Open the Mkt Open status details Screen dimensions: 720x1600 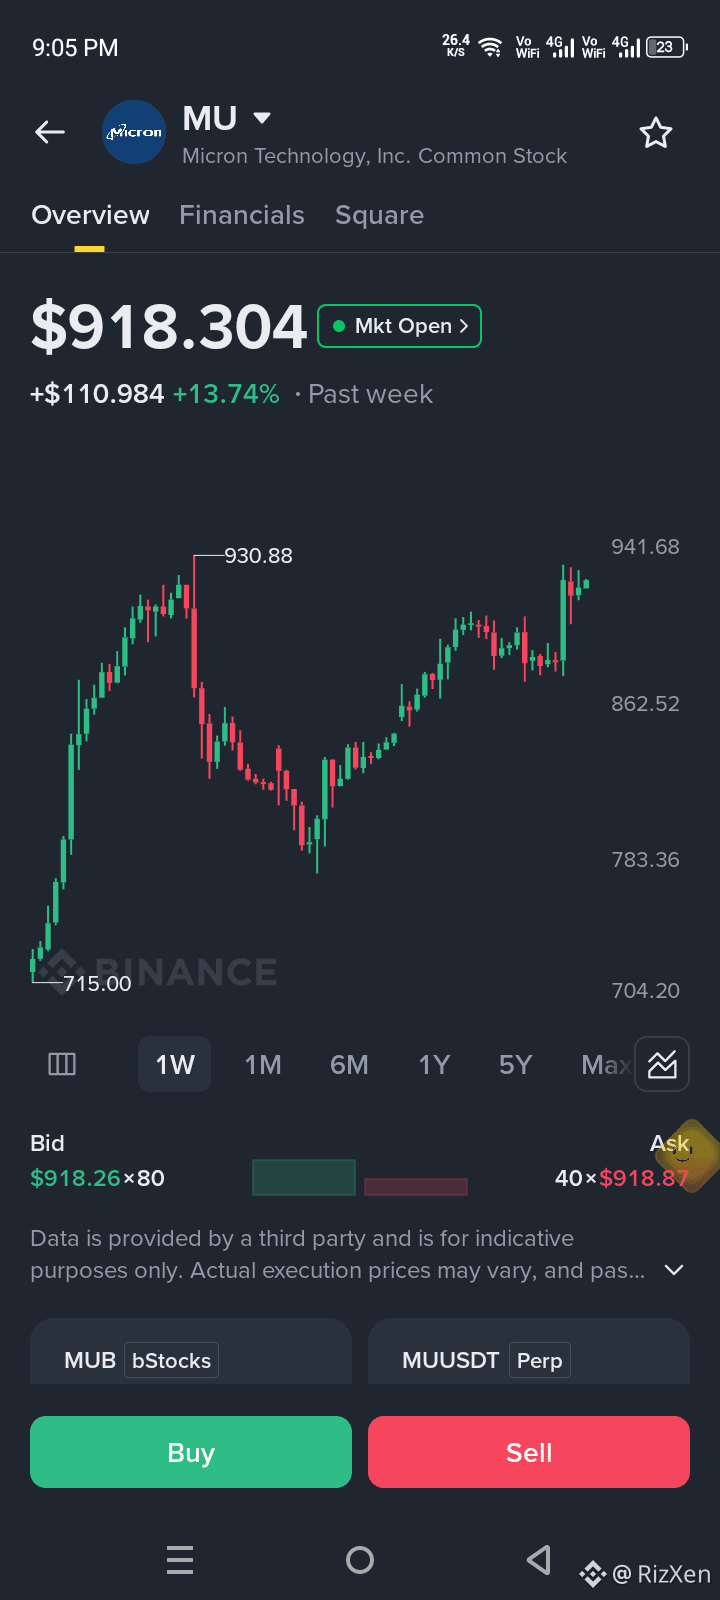(x=399, y=326)
